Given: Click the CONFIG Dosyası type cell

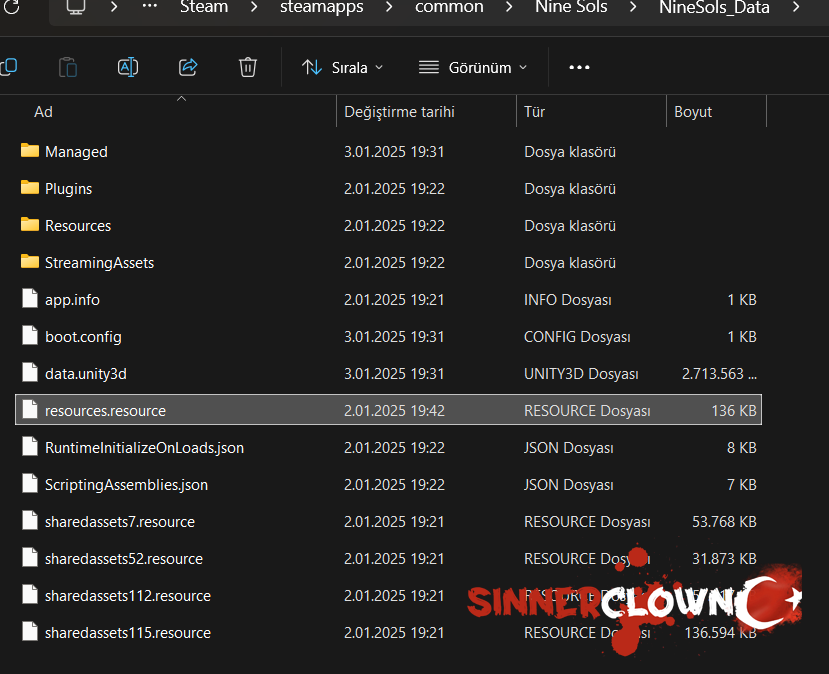Looking at the screenshot, I should pyautogui.click(x=577, y=337).
